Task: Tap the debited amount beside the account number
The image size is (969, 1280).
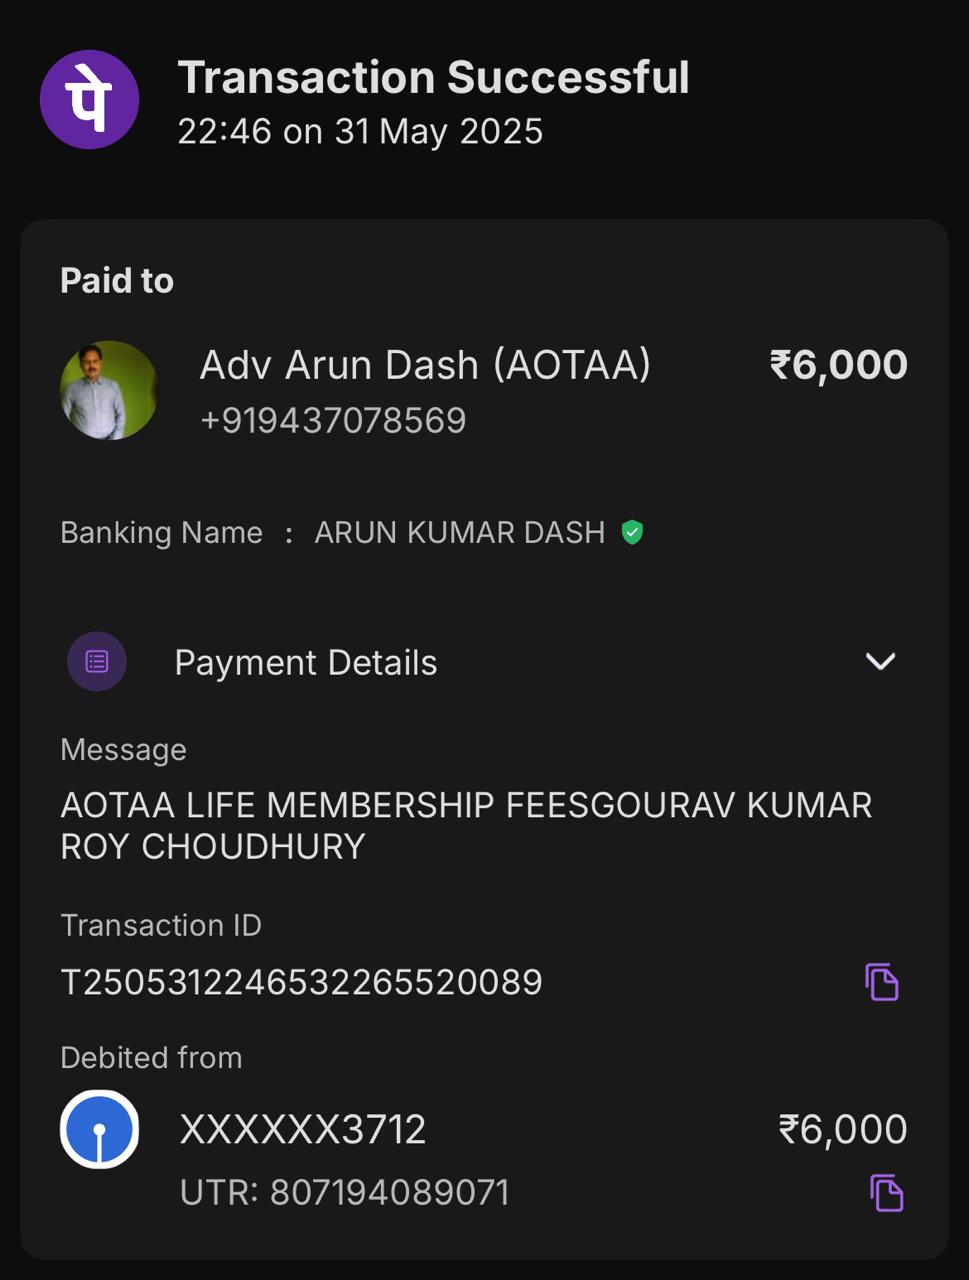Action: click(x=842, y=1130)
